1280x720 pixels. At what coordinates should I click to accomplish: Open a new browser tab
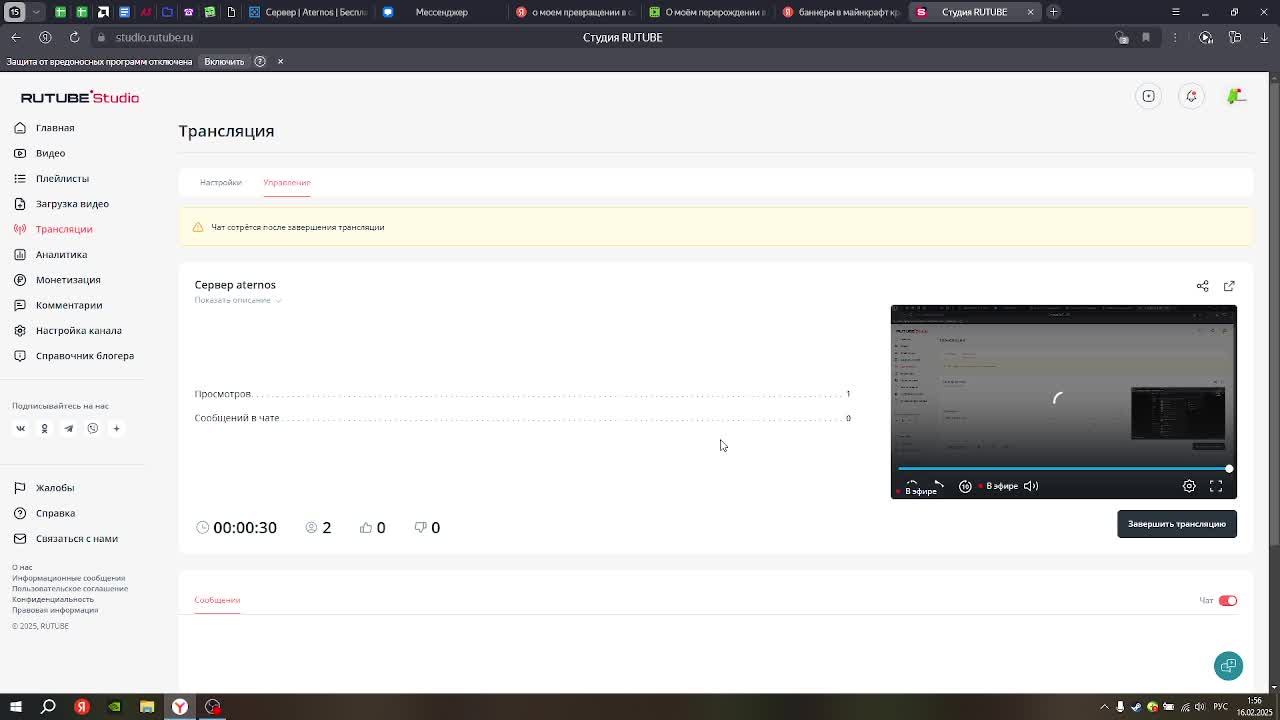[x=1053, y=12]
